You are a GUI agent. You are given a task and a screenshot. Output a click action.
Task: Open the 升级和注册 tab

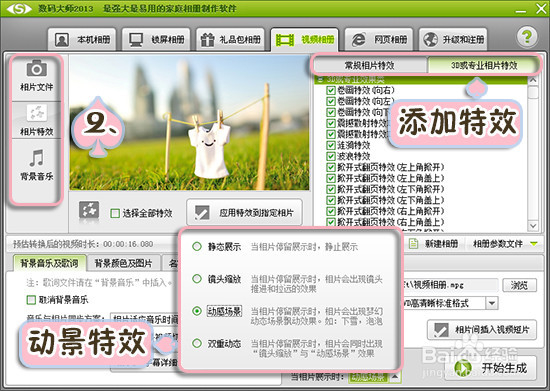coord(453,39)
